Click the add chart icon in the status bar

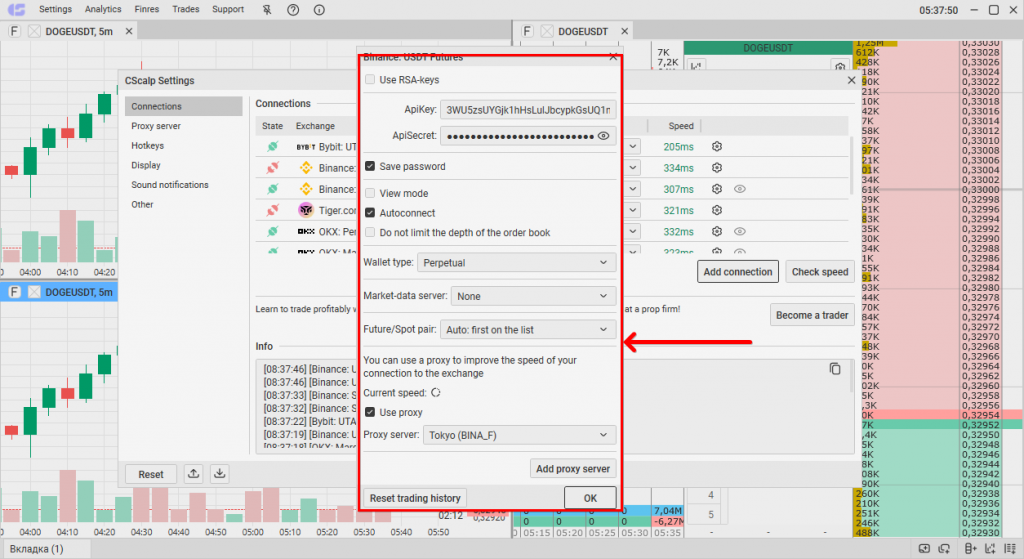(990, 549)
